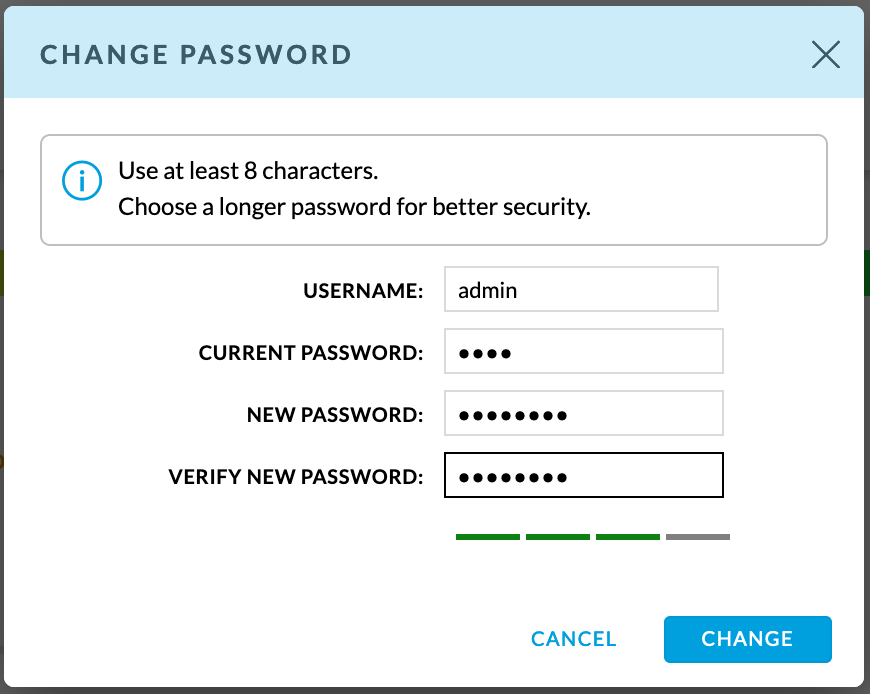This screenshot has height=694, width=870.
Task: Click the CURRENT PASSWORD label text
Action: pos(311,353)
